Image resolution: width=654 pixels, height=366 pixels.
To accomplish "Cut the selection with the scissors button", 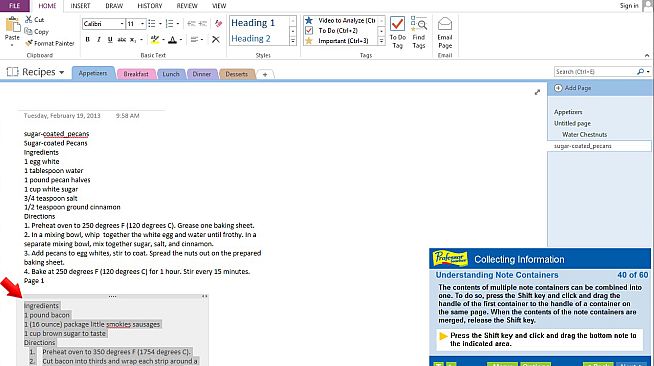I will click(x=34, y=20).
